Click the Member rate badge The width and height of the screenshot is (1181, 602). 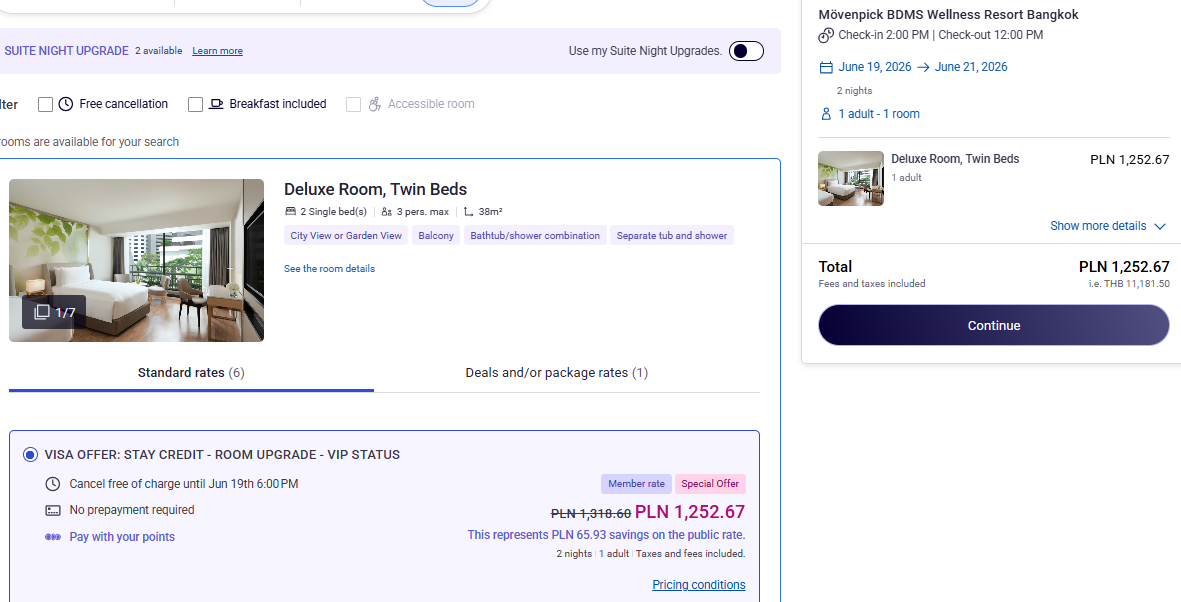(x=636, y=484)
